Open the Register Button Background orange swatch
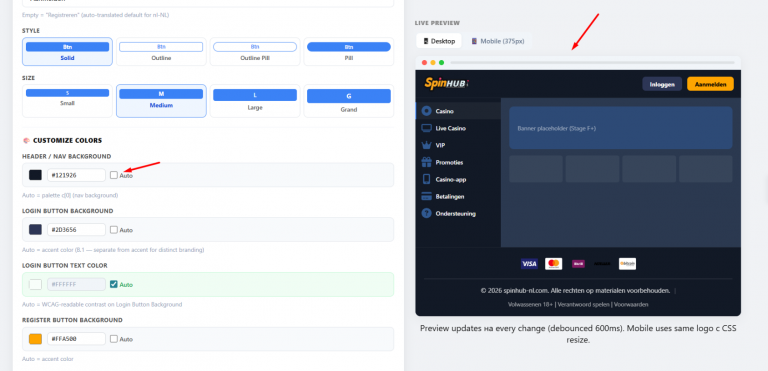Viewport: 768px width, 371px height. click(35, 339)
